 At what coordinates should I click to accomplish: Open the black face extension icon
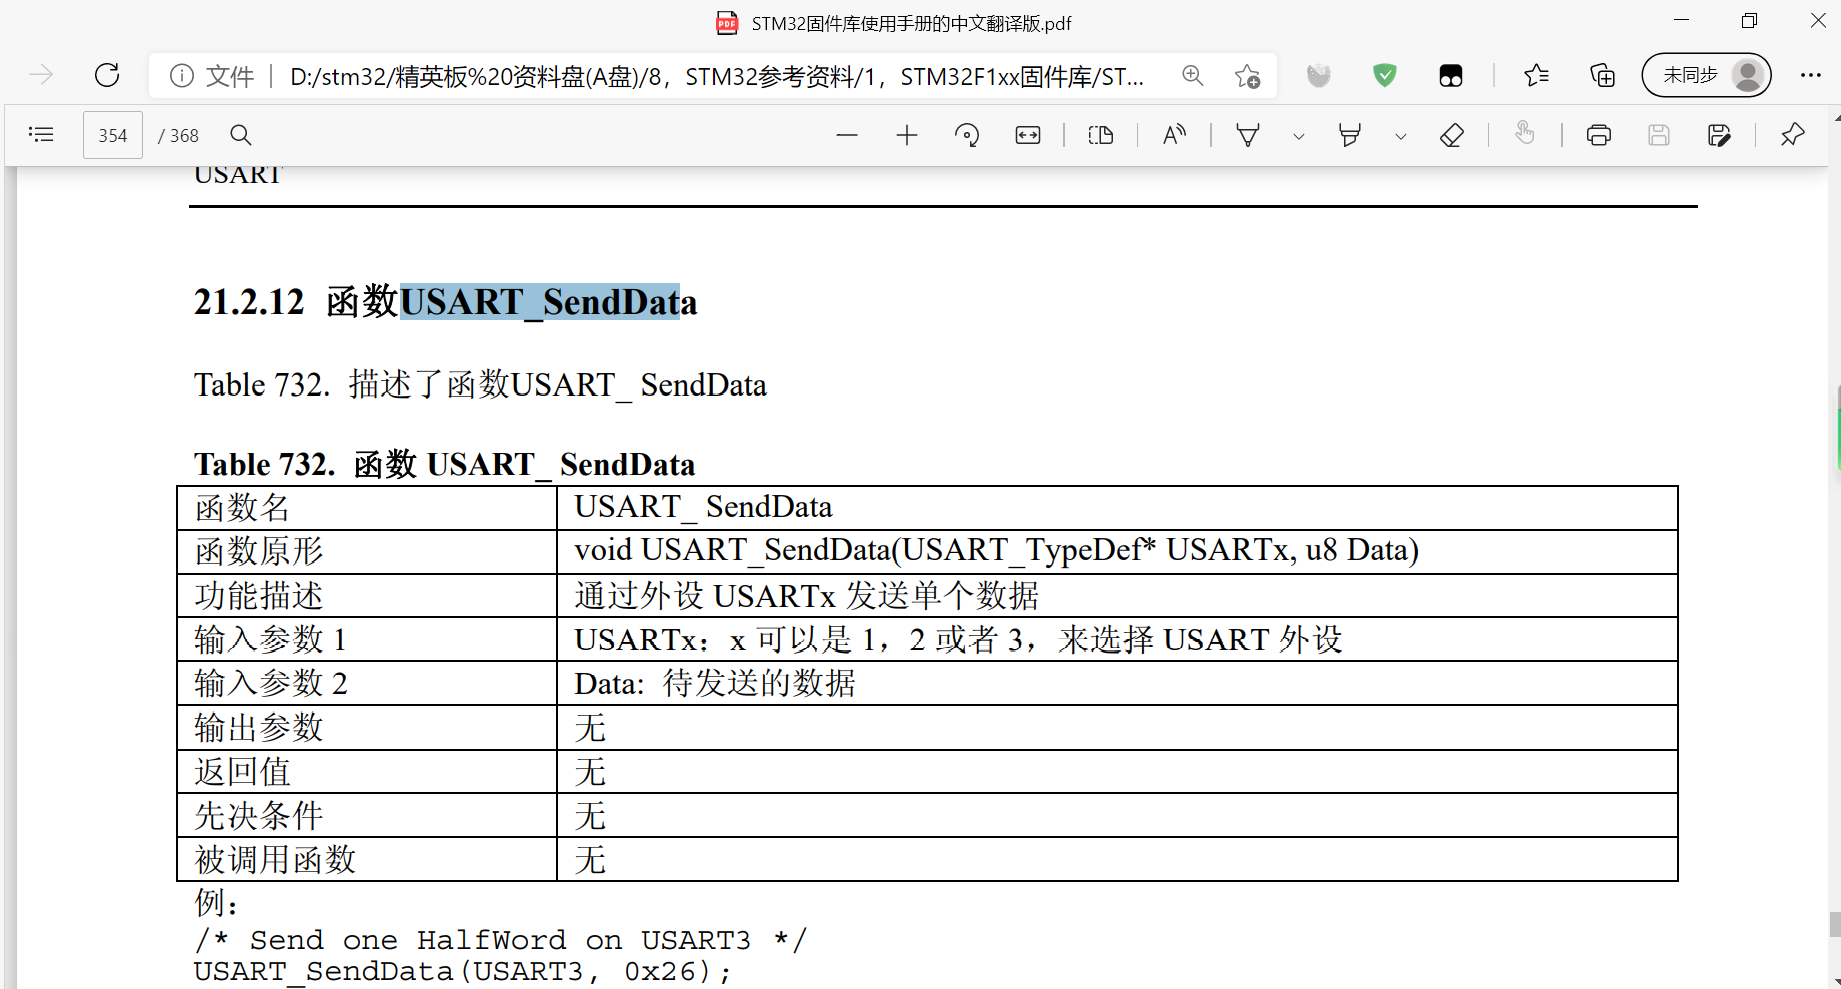point(1450,75)
